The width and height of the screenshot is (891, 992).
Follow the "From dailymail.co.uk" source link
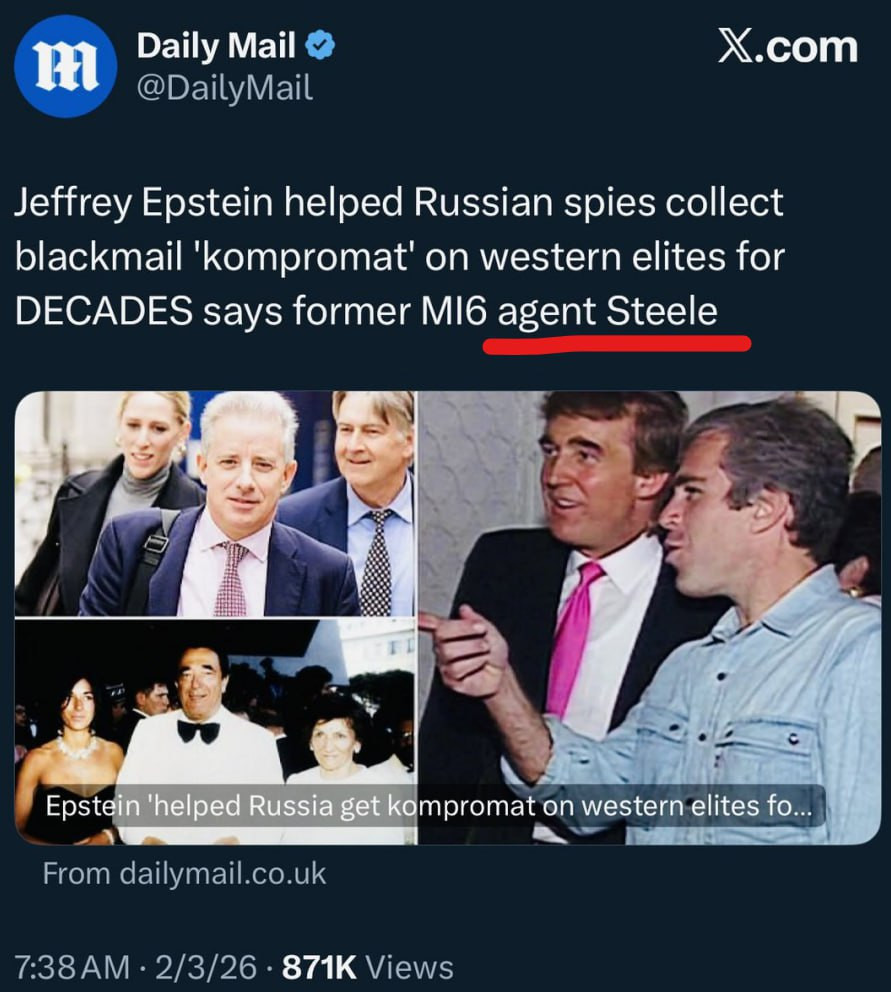coord(184,873)
